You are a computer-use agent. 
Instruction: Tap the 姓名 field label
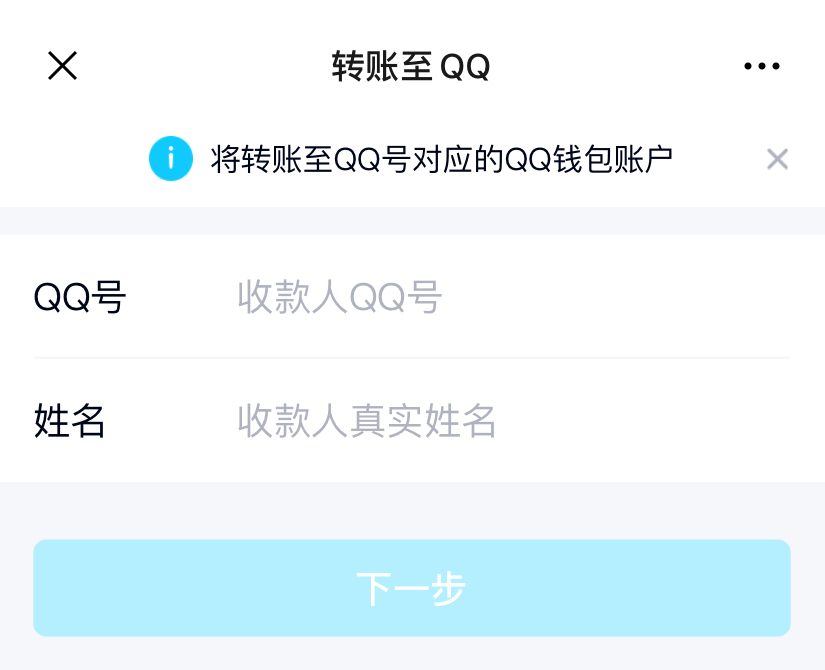68,420
